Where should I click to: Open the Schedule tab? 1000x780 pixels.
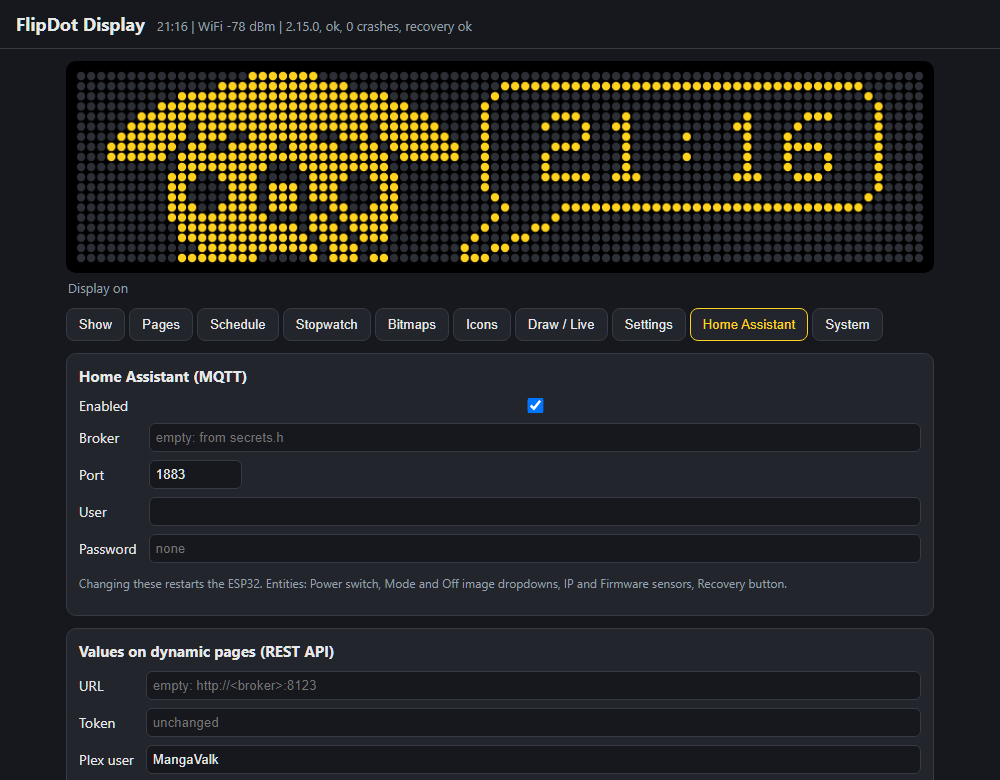point(238,325)
